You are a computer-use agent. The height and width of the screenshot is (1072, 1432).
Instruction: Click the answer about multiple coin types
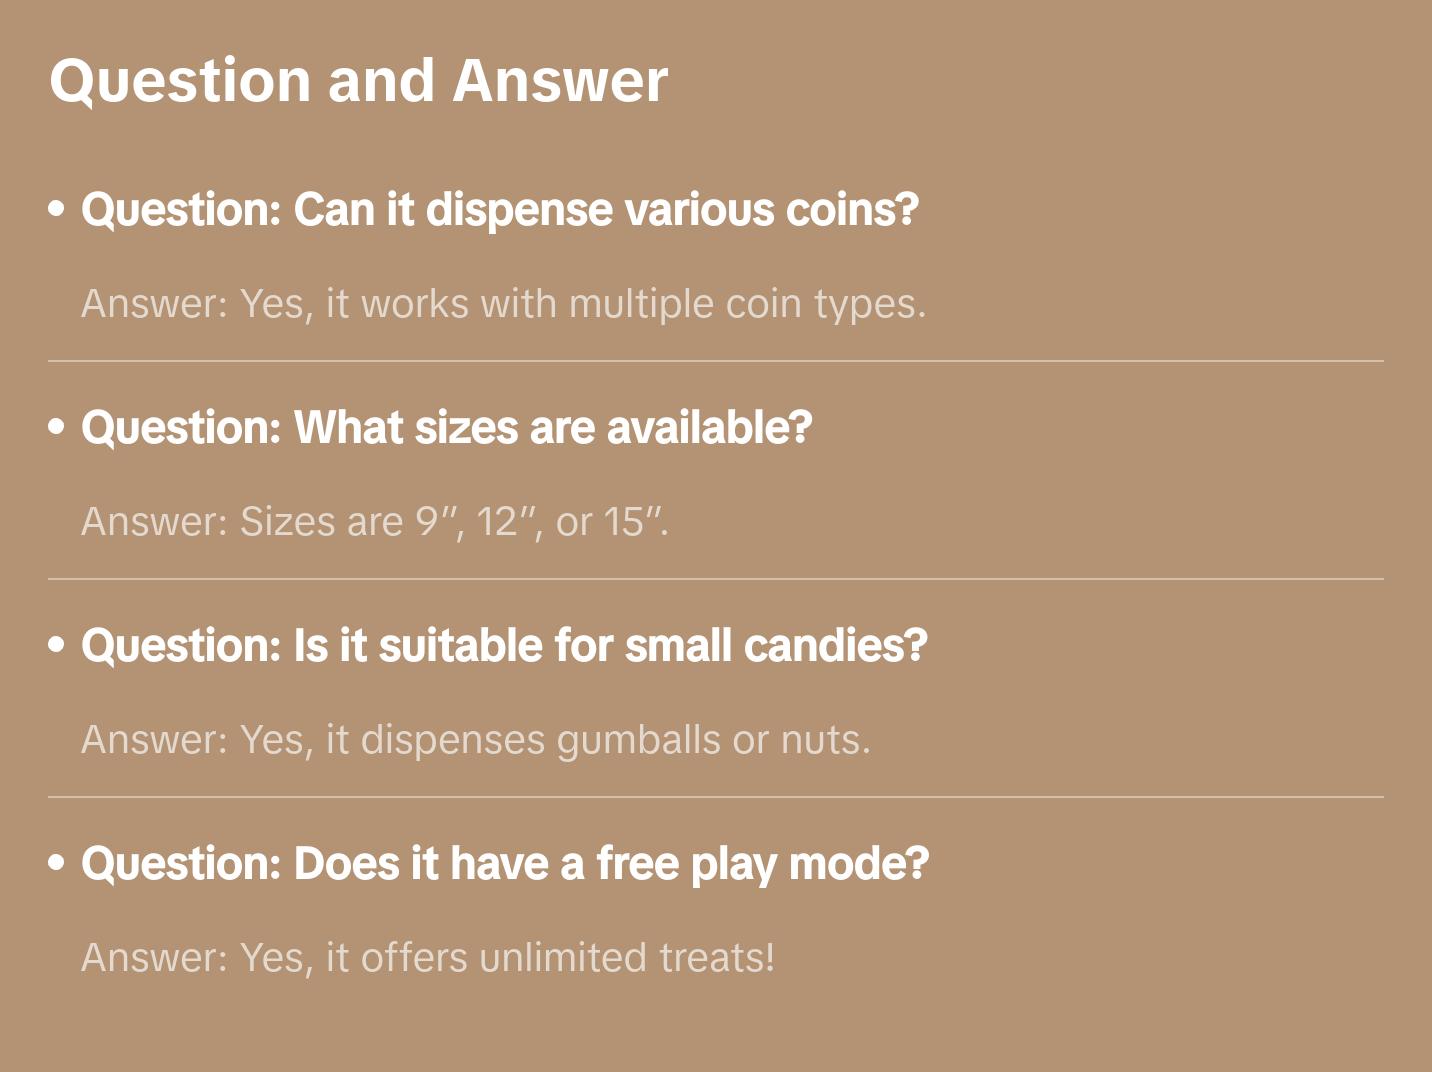(x=503, y=304)
